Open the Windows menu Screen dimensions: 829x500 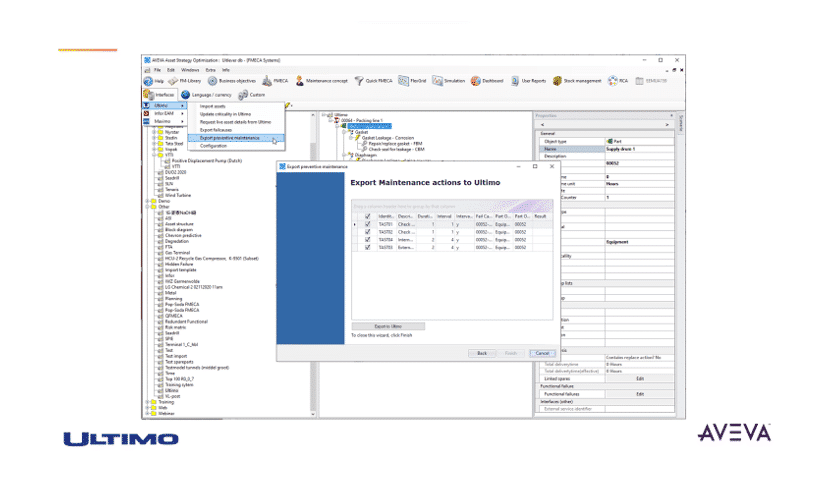[x=190, y=70]
